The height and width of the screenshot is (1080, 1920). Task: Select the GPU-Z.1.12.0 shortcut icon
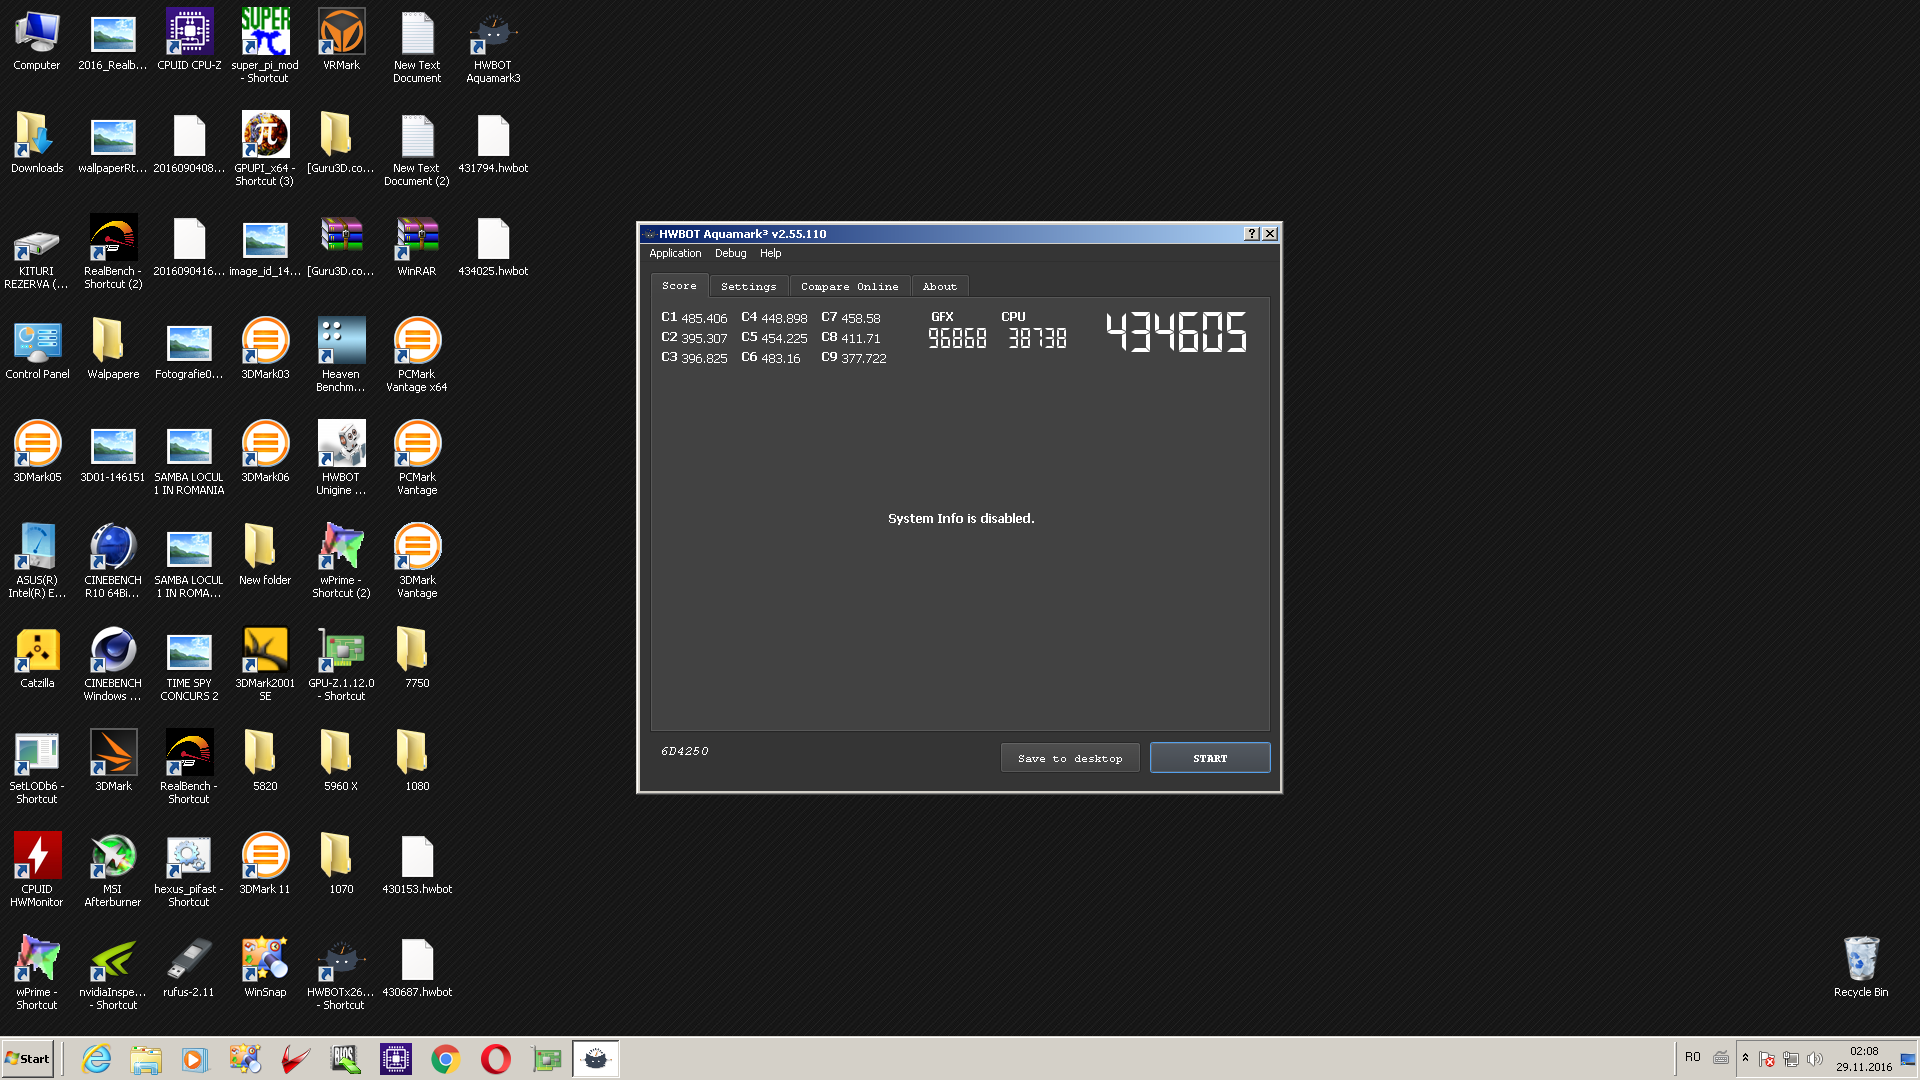[341, 663]
